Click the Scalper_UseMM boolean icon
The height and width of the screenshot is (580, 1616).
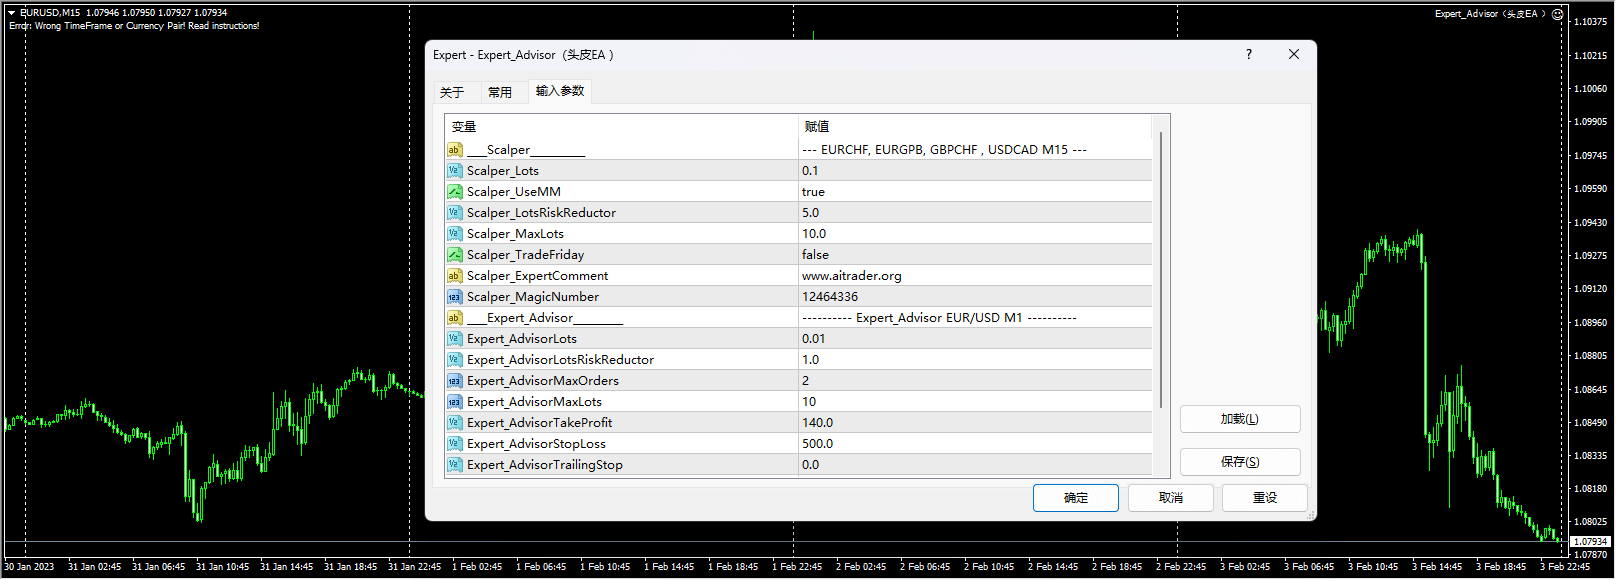pos(454,192)
